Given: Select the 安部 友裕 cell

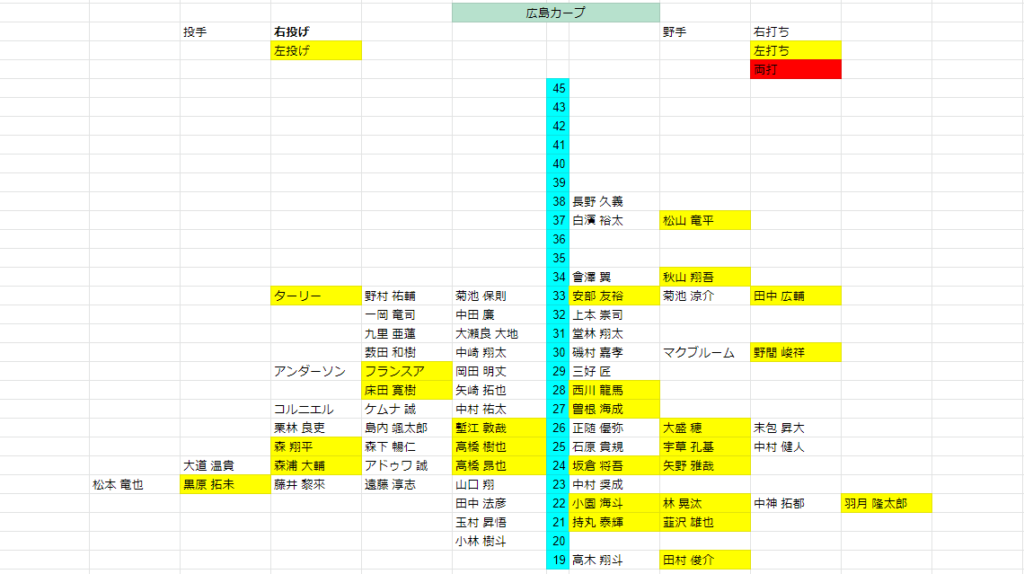Looking at the screenshot, I should point(614,296).
